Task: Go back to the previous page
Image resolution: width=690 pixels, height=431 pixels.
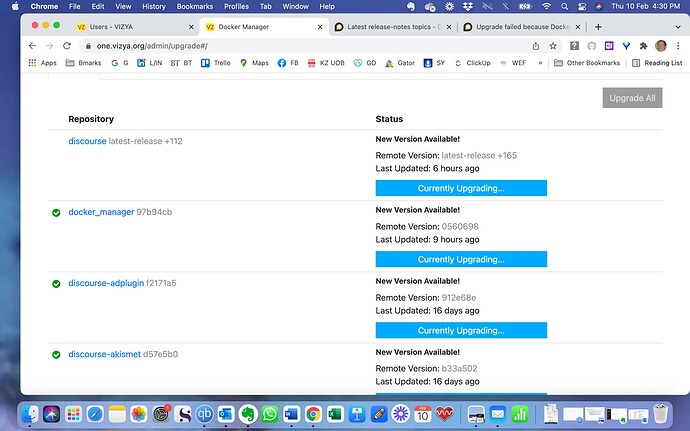Action: click(x=32, y=46)
